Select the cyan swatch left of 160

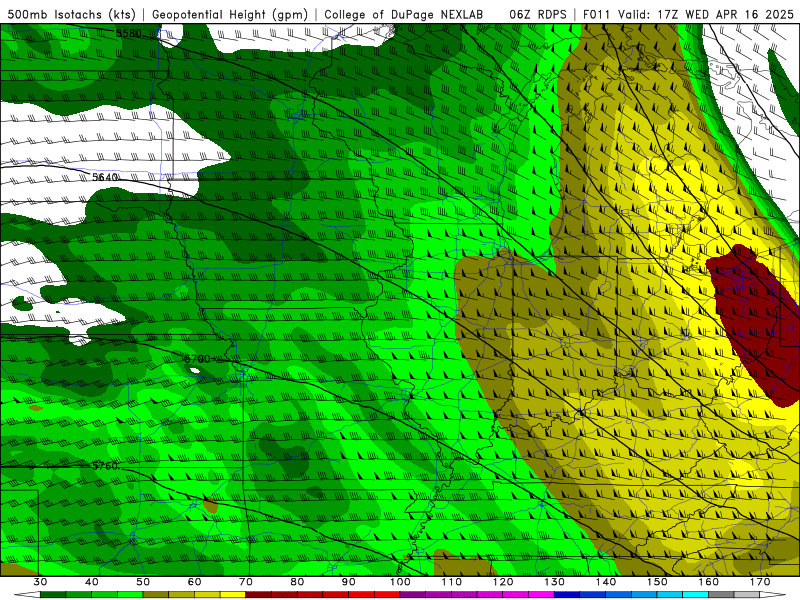tap(696, 595)
